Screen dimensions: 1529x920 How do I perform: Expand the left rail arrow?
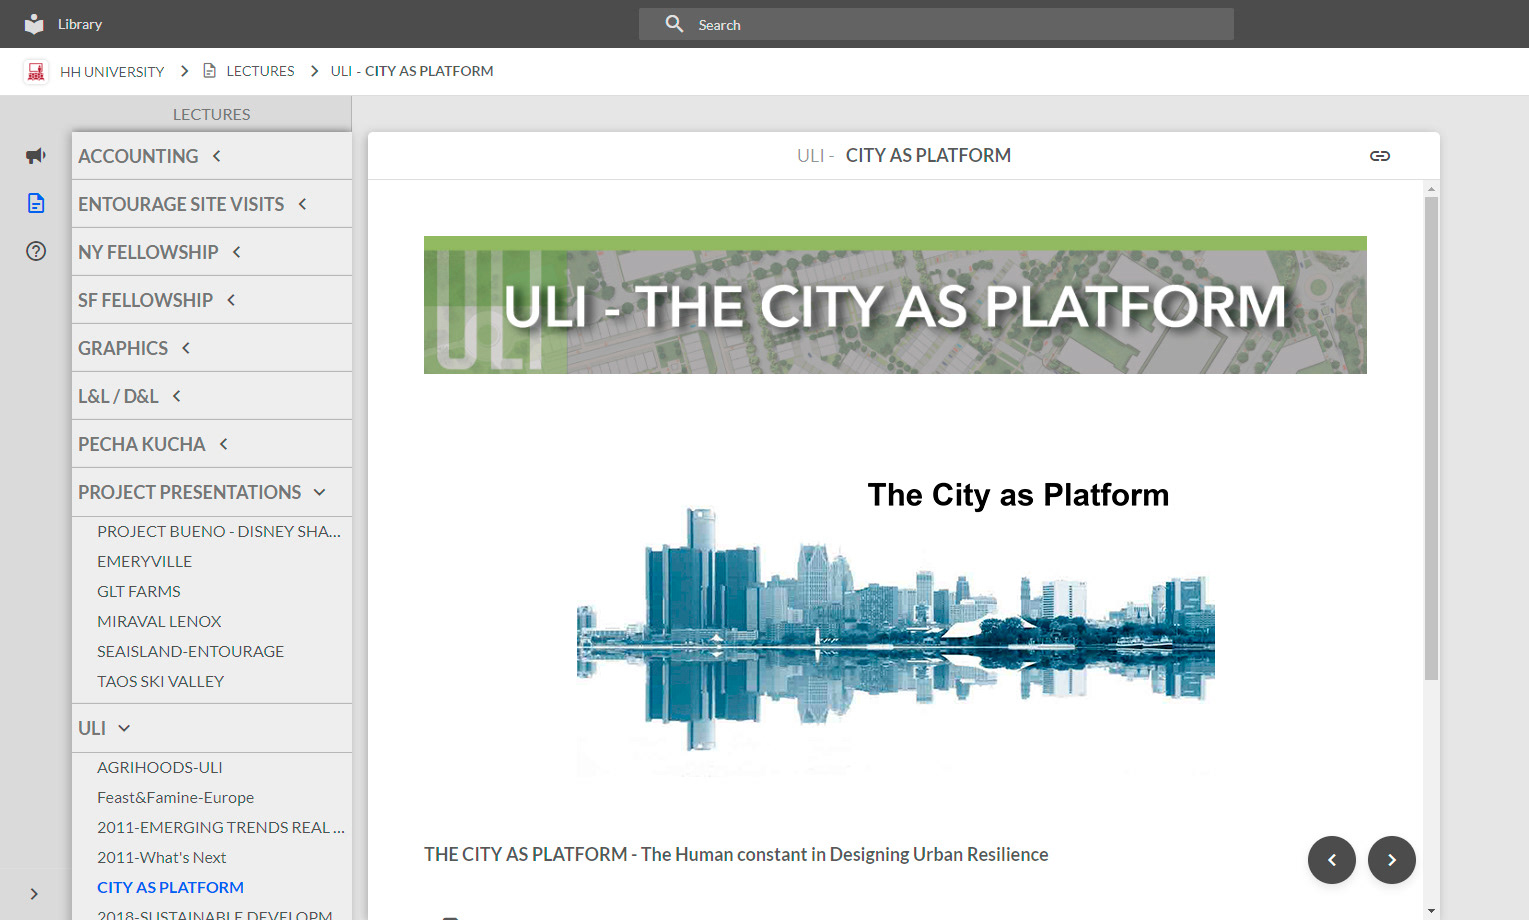click(34, 894)
